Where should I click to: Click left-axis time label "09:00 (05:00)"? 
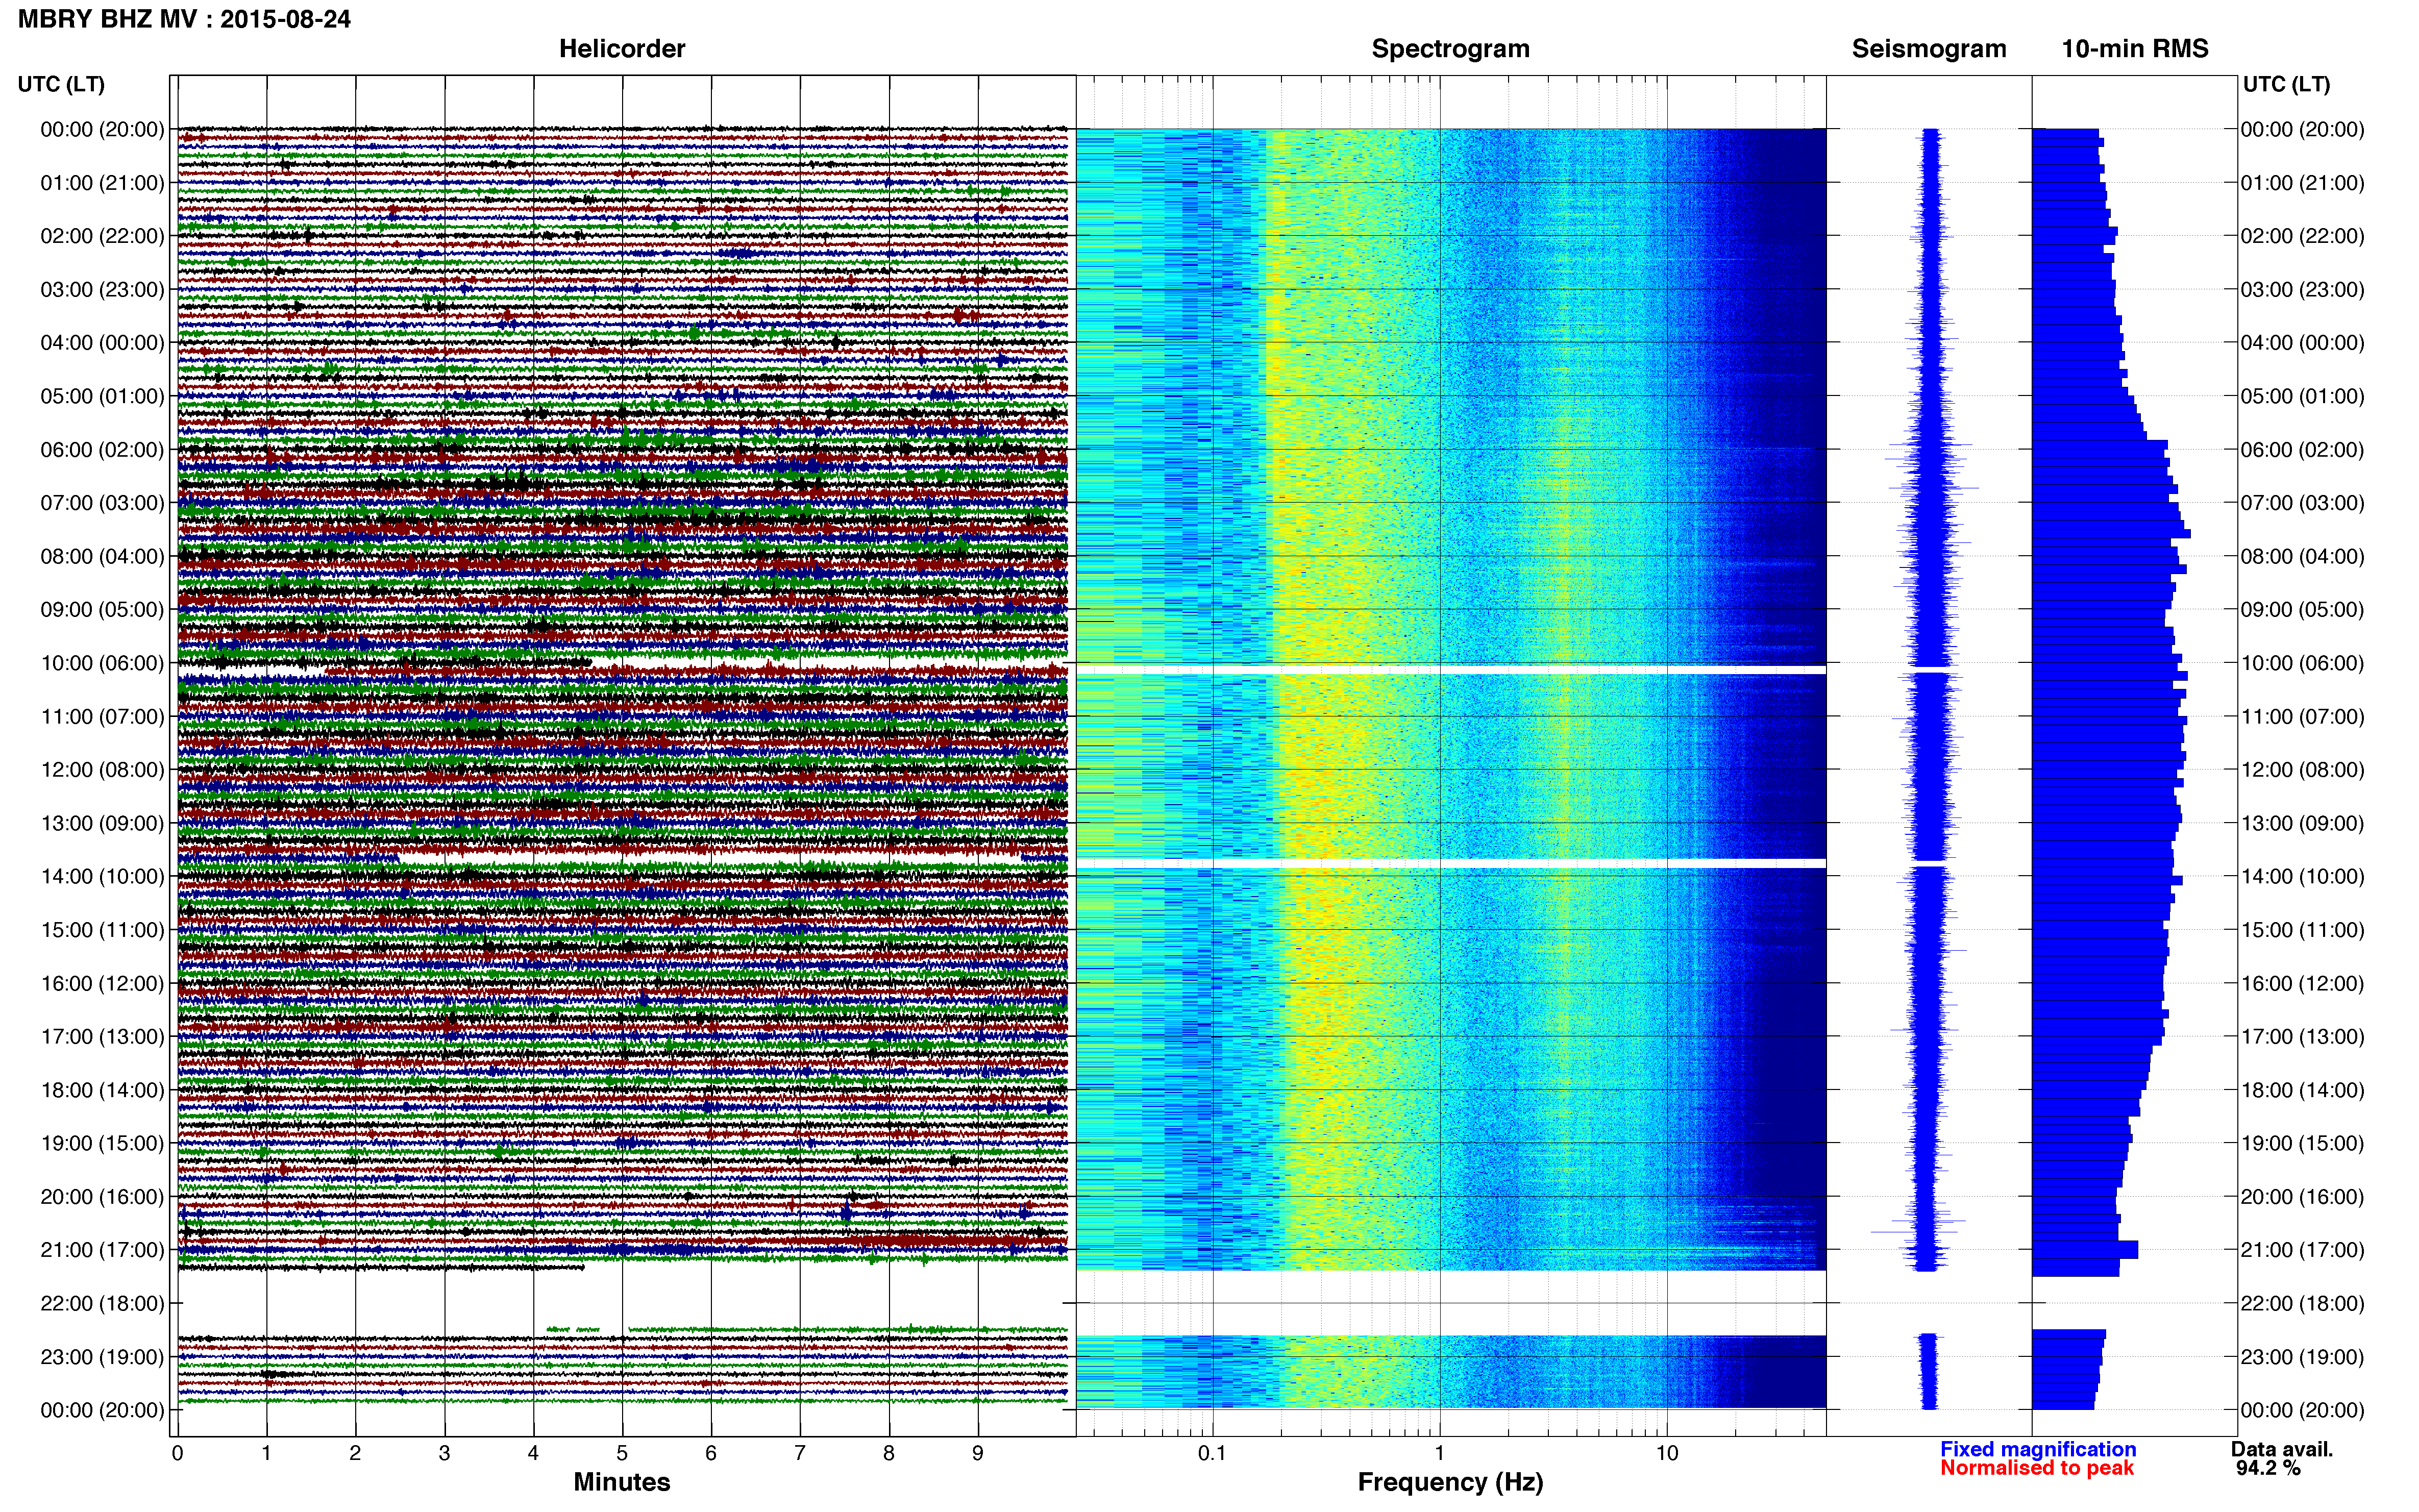102,610
